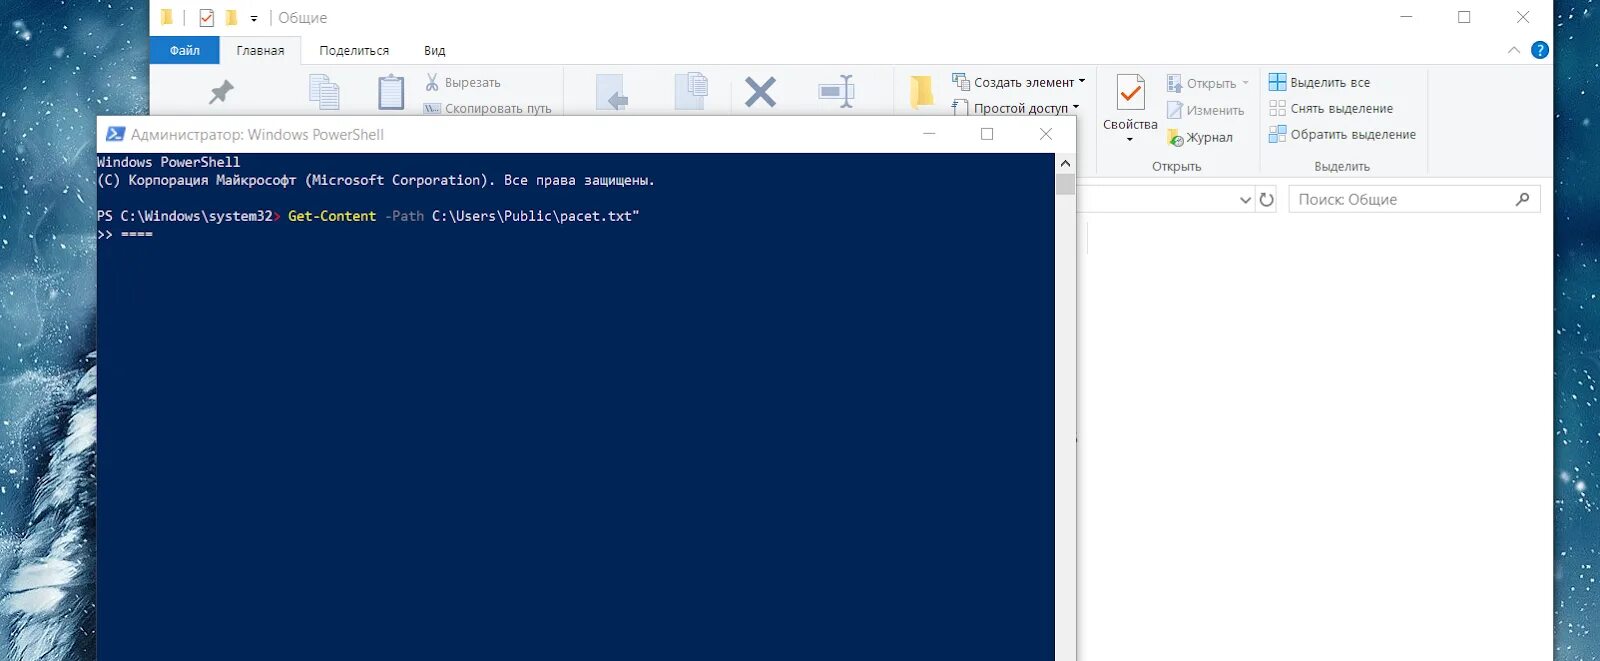Click Обратить выделение
Image resolution: width=1600 pixels, height=661 pixels.
[x=1342, y=134]
